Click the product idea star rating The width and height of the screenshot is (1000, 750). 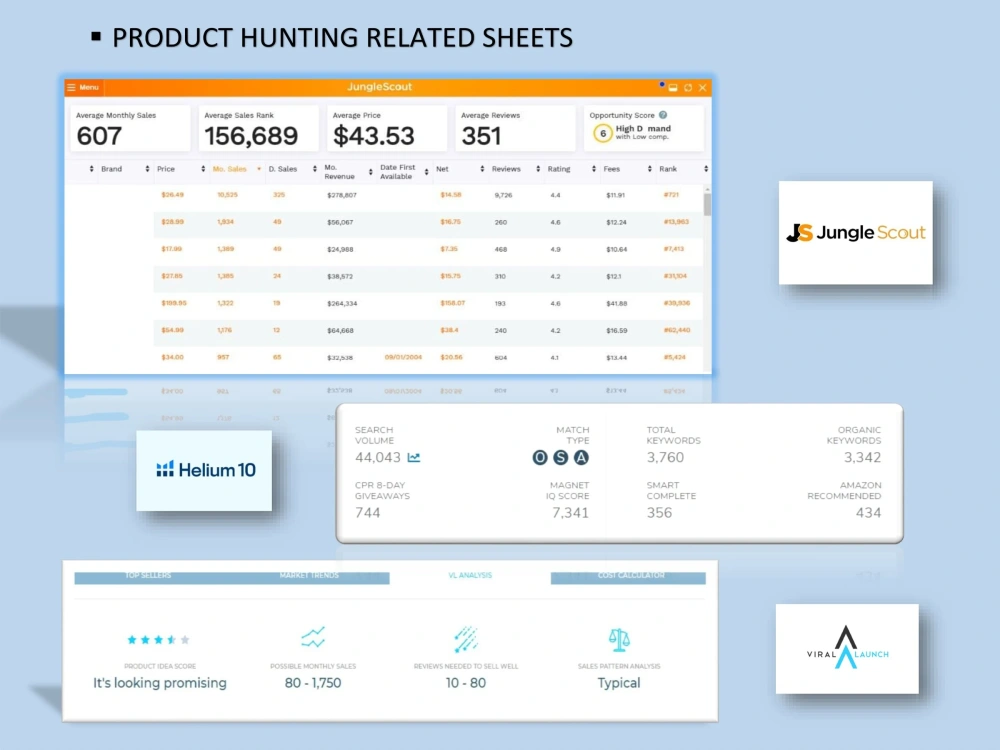[x=158, y=640]
